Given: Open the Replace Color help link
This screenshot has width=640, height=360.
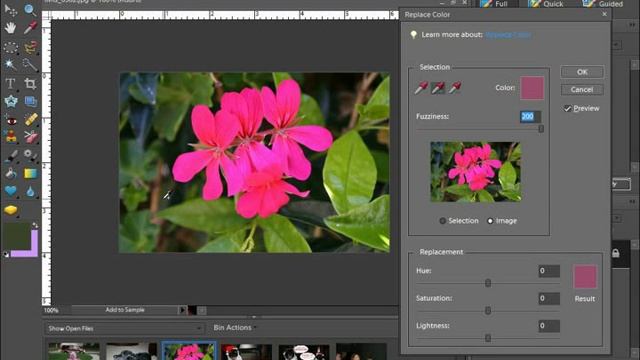Looking at the screenshot, I should [509, 35].
